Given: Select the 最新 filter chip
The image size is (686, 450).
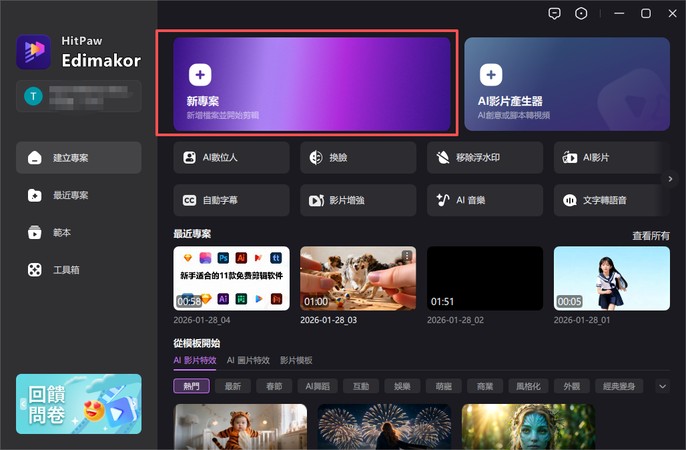Looking at the screenshot, I should coord(233,386).
